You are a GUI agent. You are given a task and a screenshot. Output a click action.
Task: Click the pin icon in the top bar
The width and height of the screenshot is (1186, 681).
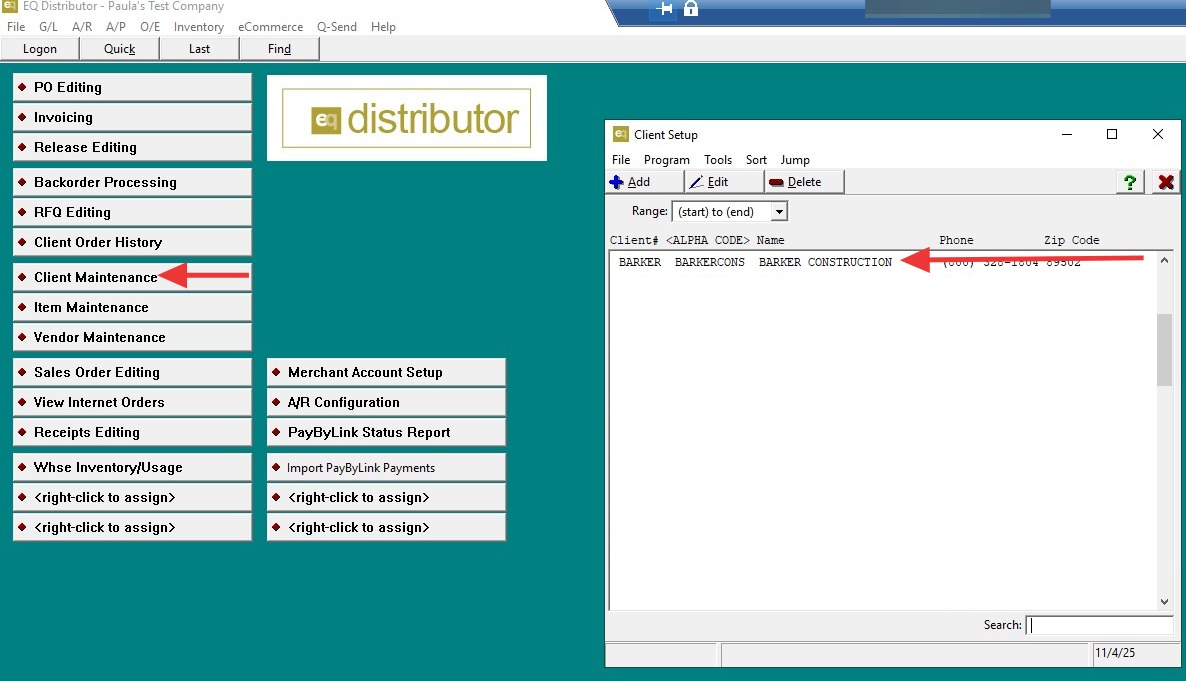click(x=663, y=8)
